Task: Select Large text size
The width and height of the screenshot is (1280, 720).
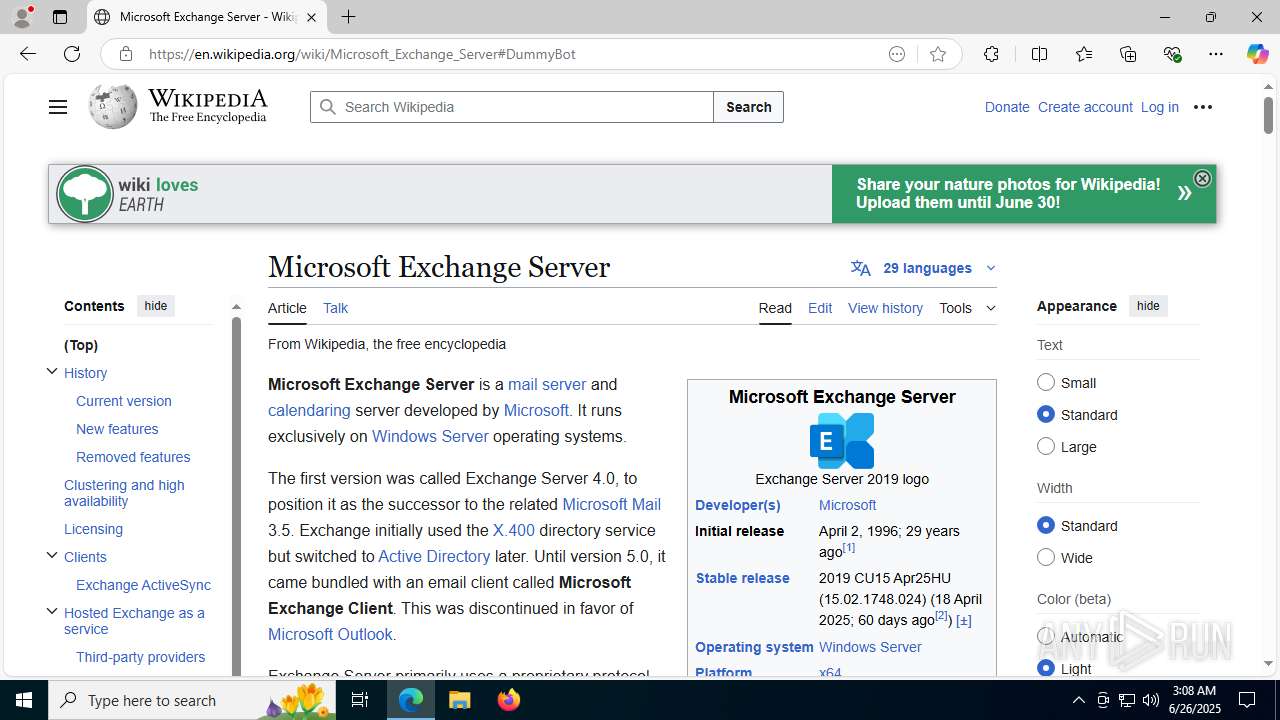Action: 1046,446
